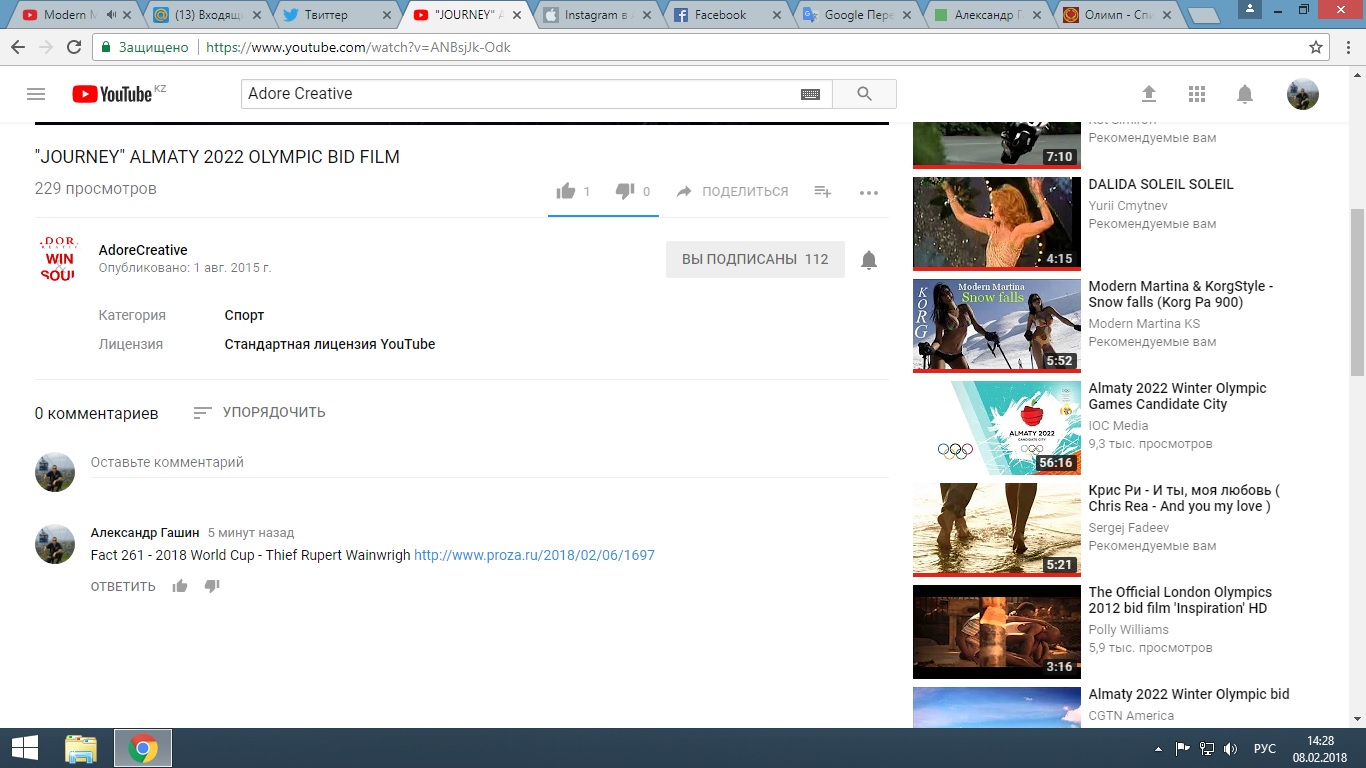
Task: Open the 7:10 motorcycle video thumbnail
Action: pos(997,144)
